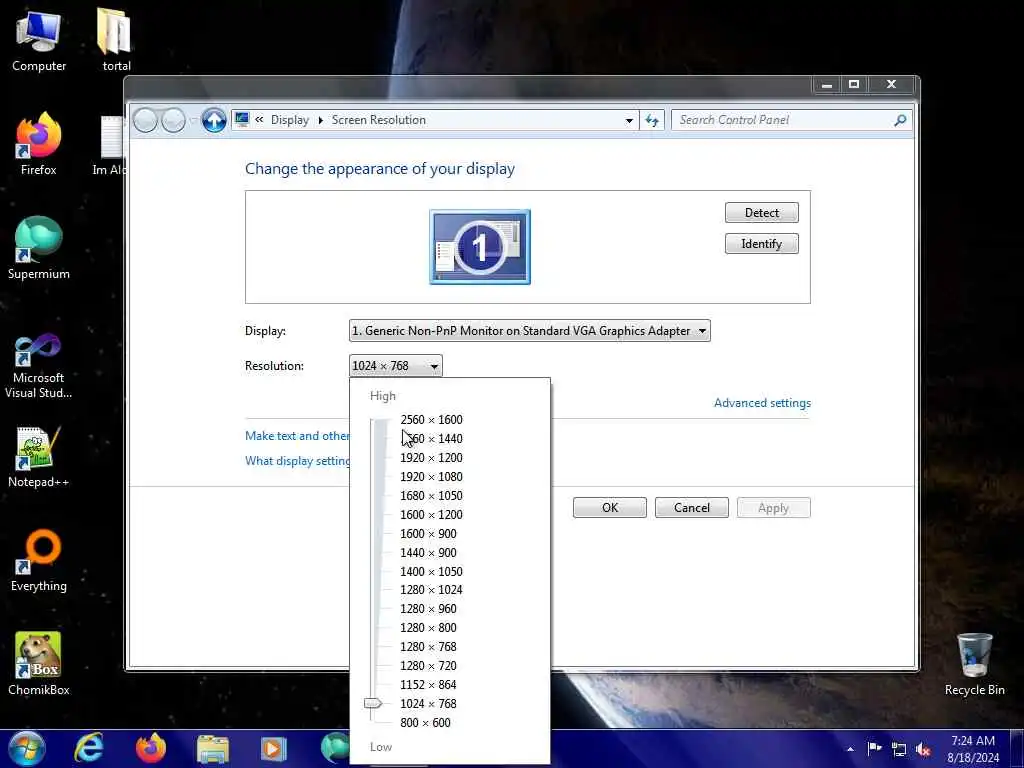Click the Windows Start orb
This screenshot has height=768, width=1024.
pos(27,748)
